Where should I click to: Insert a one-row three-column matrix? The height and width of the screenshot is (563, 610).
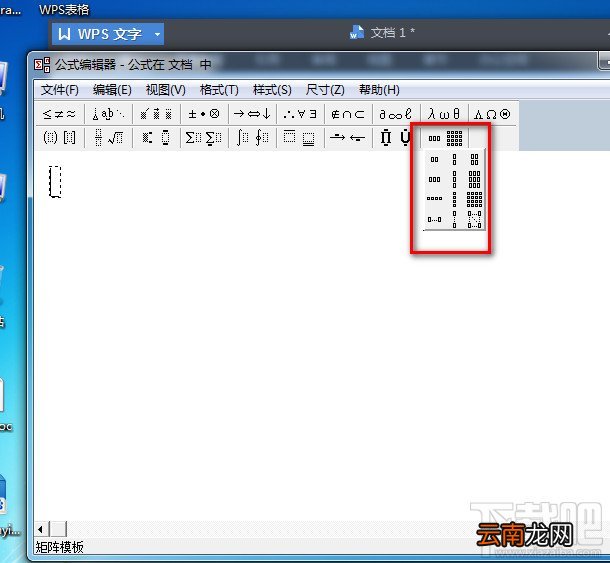coord(435,179)
